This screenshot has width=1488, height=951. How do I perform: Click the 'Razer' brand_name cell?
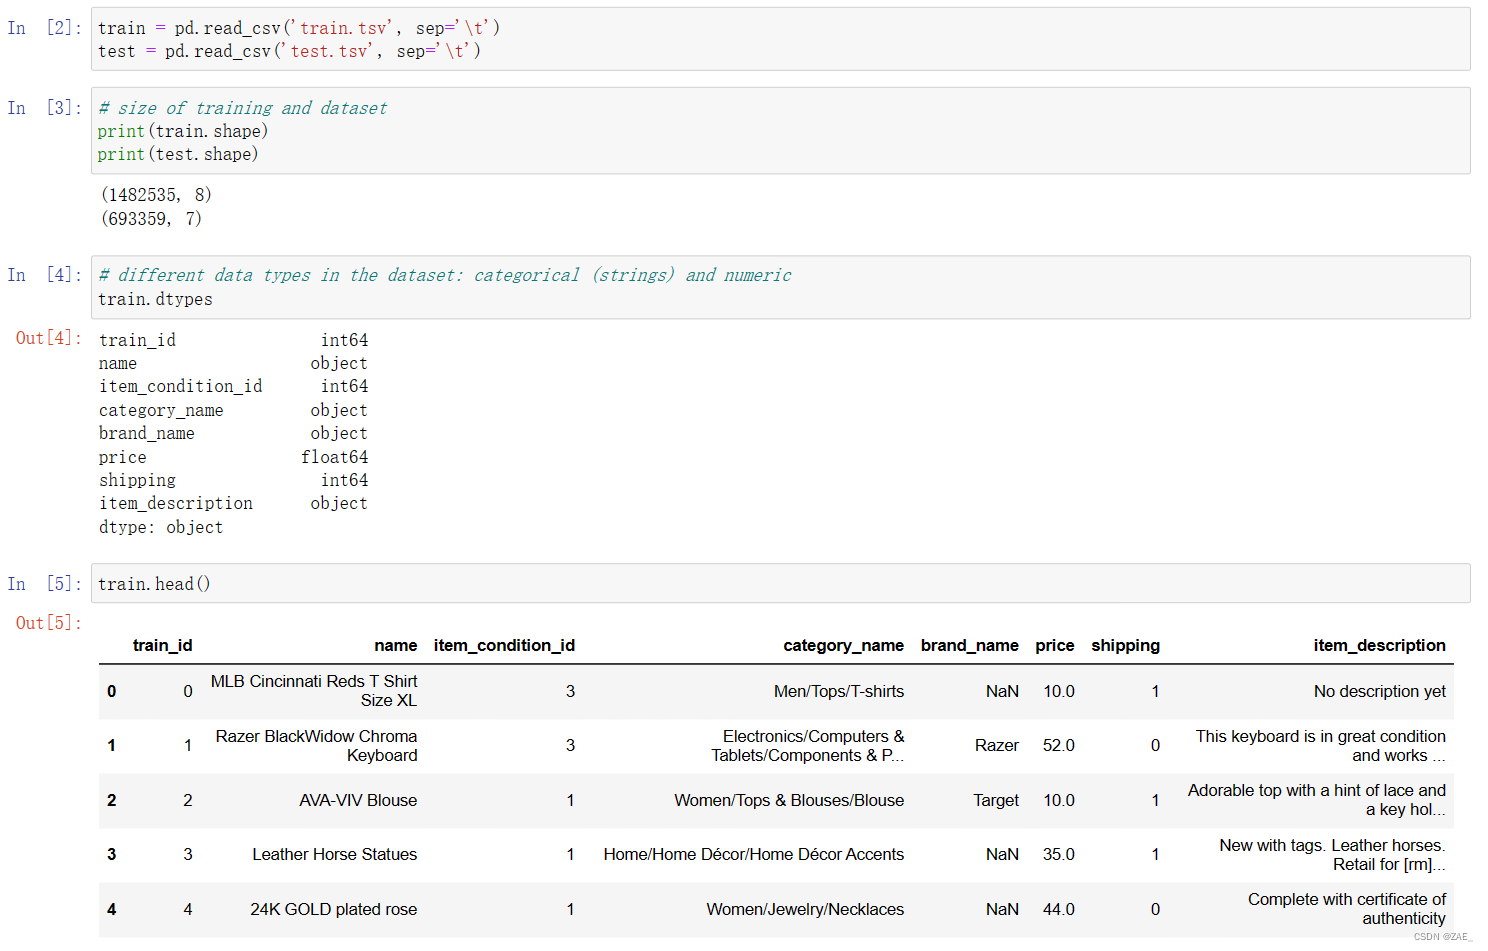tap(997, 746)
